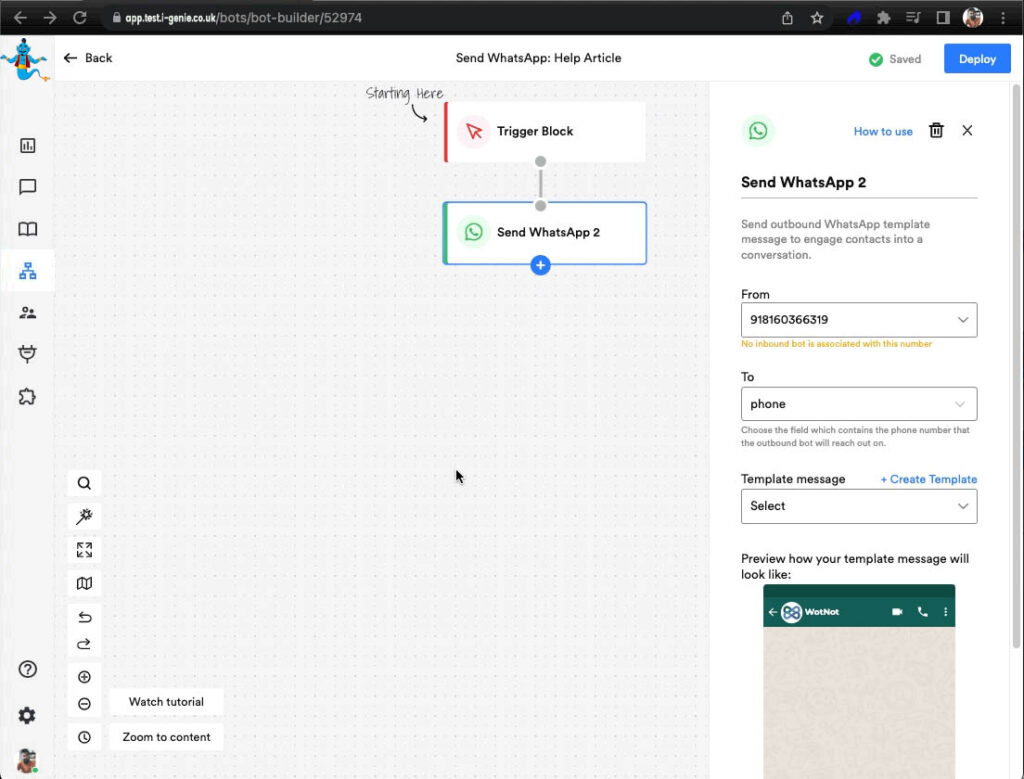1024x779 pixels.
Task: Click the undo arrow icon
Action: coord(84,617)
